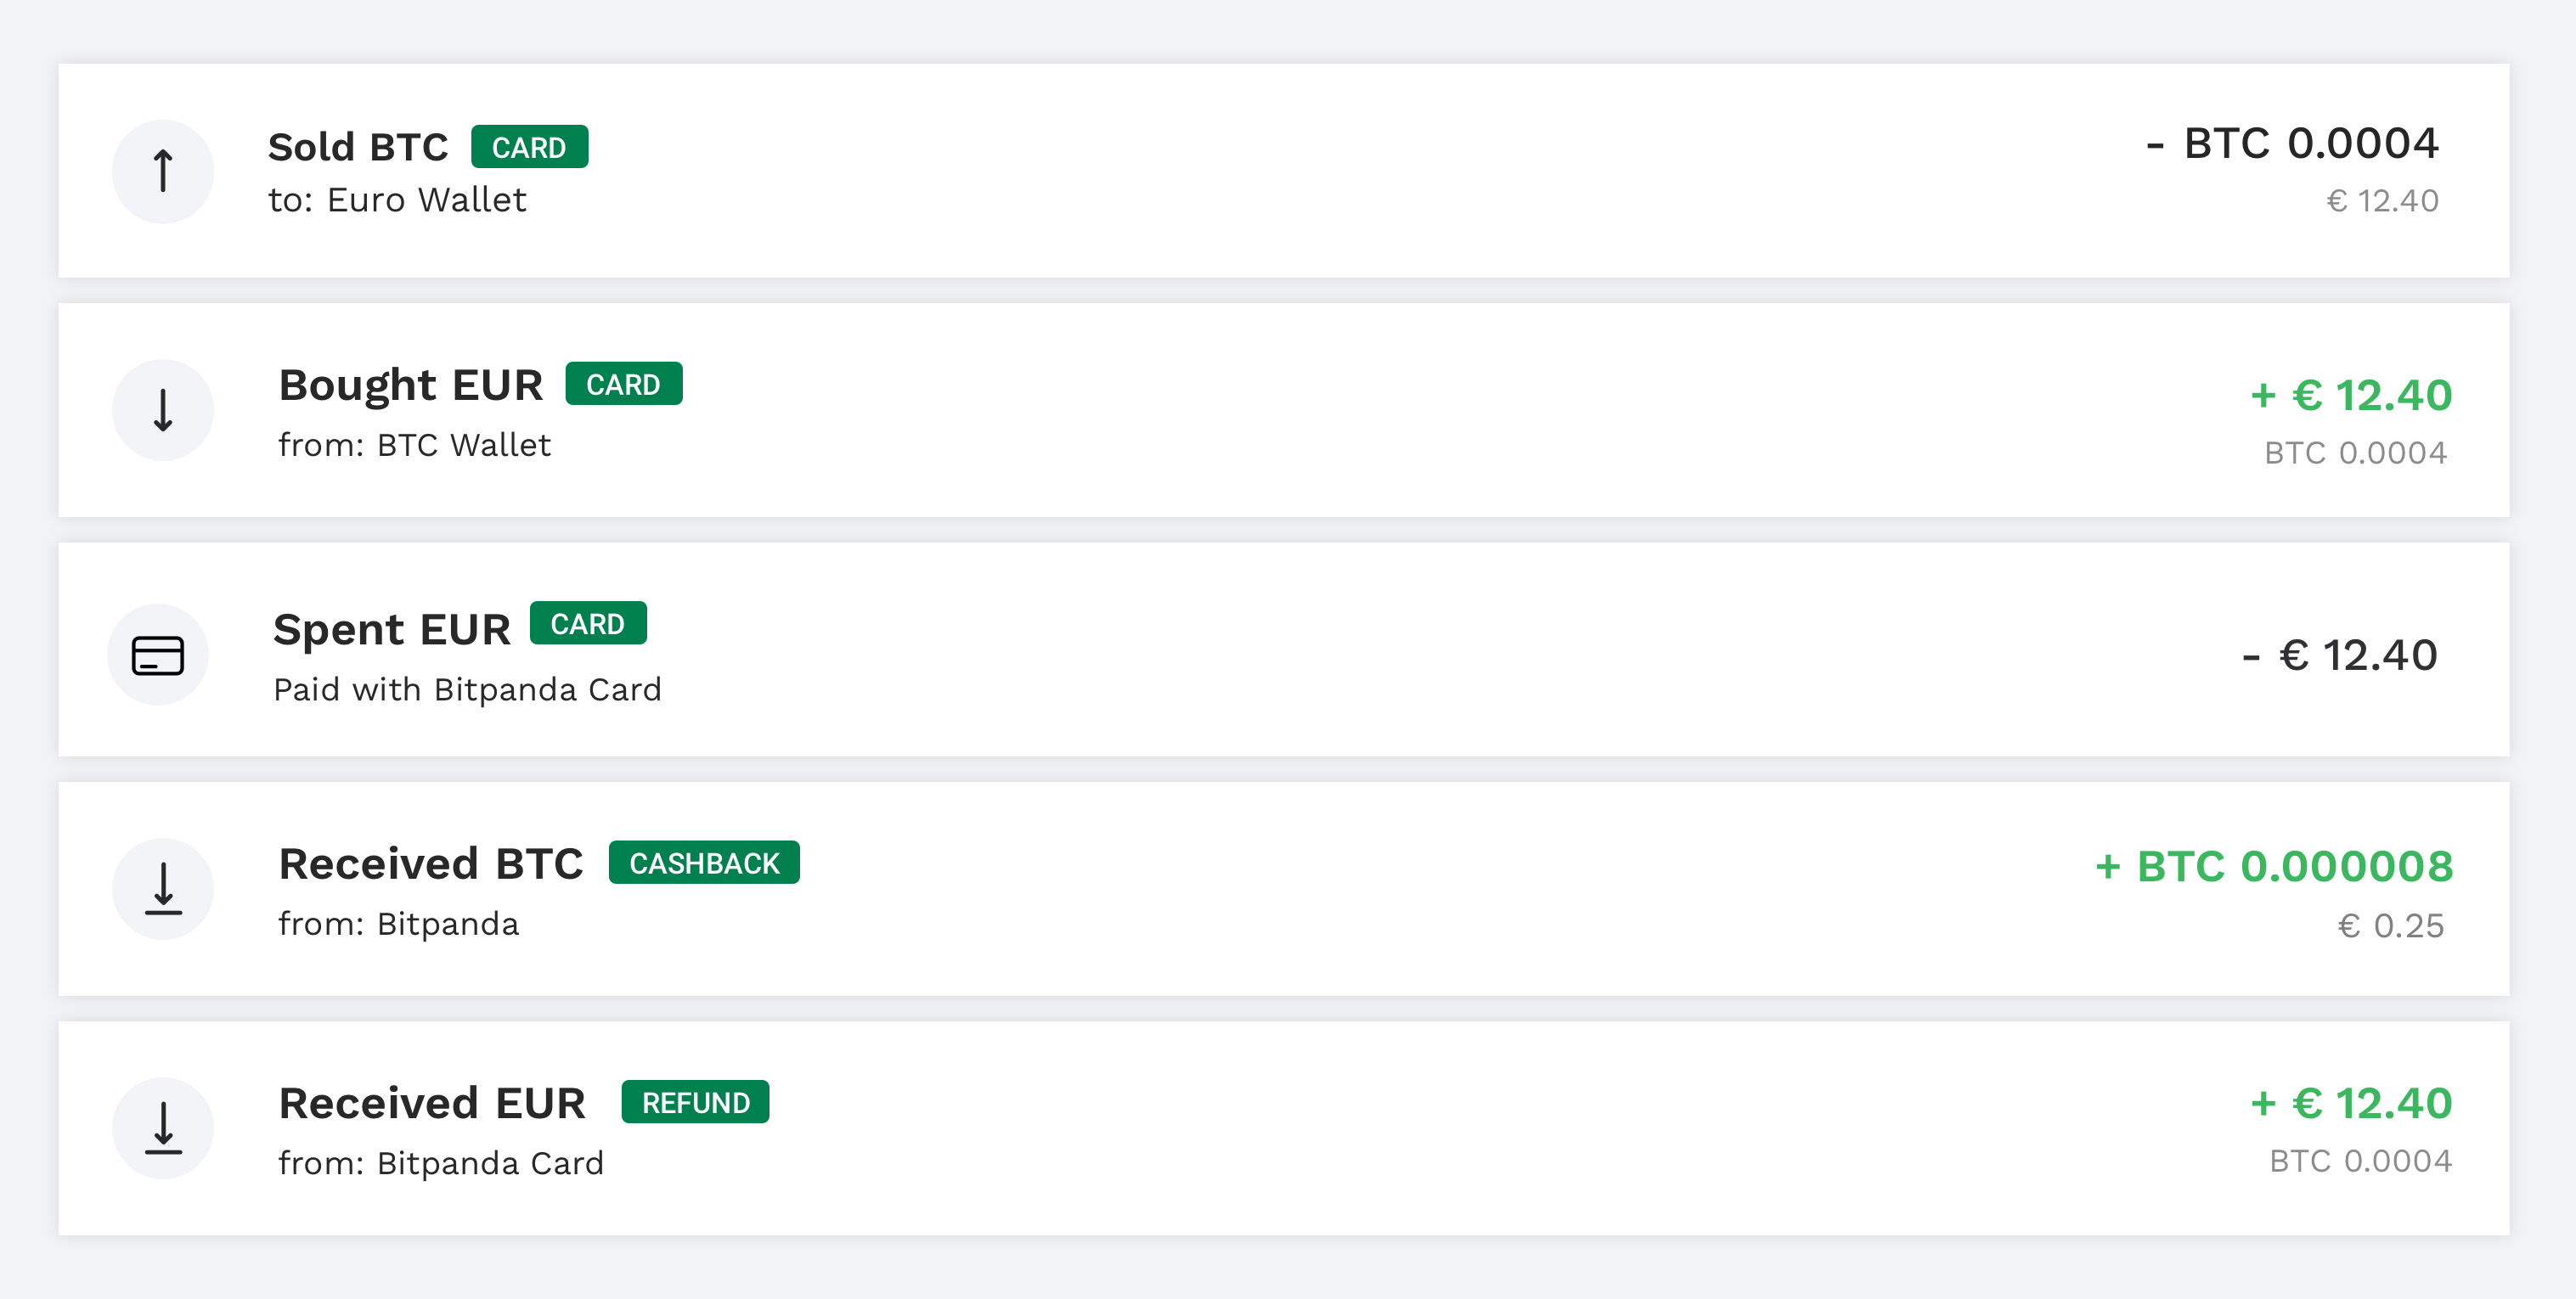The height and width of the screenshot is (1299, 2576).
Task: Click the upward arrow icon on Sold BTC
Action: 162,171
